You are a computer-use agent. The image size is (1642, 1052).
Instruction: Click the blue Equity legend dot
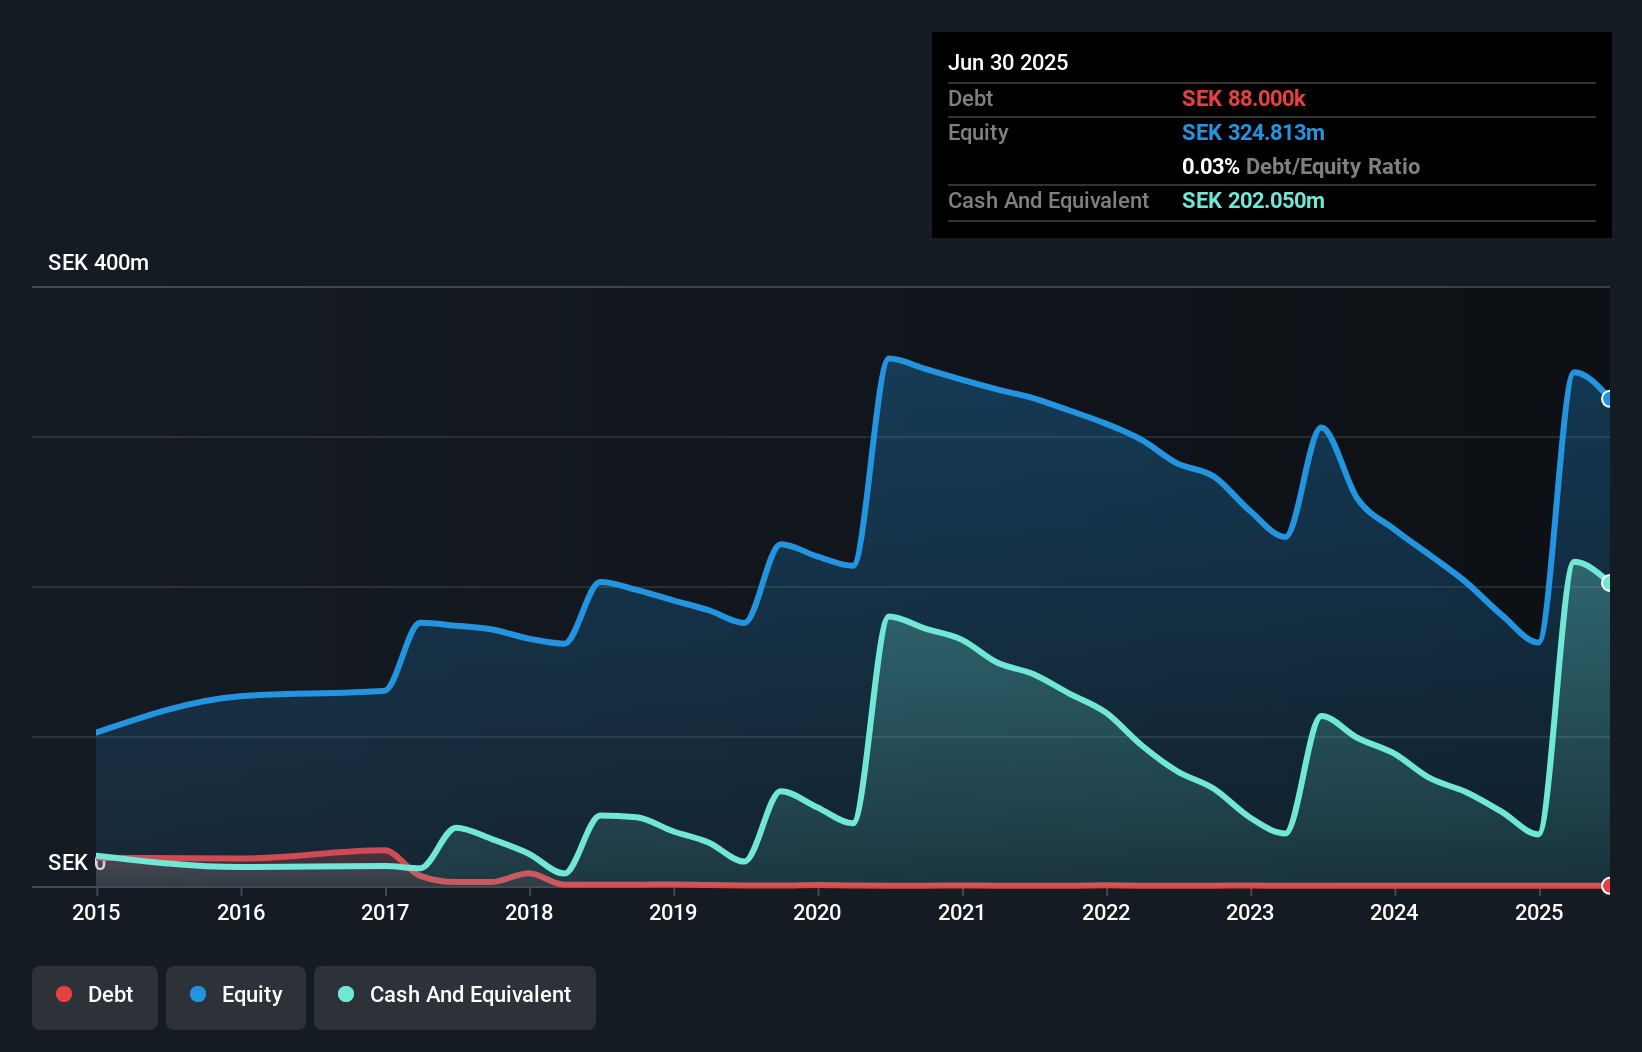point(198,994)
